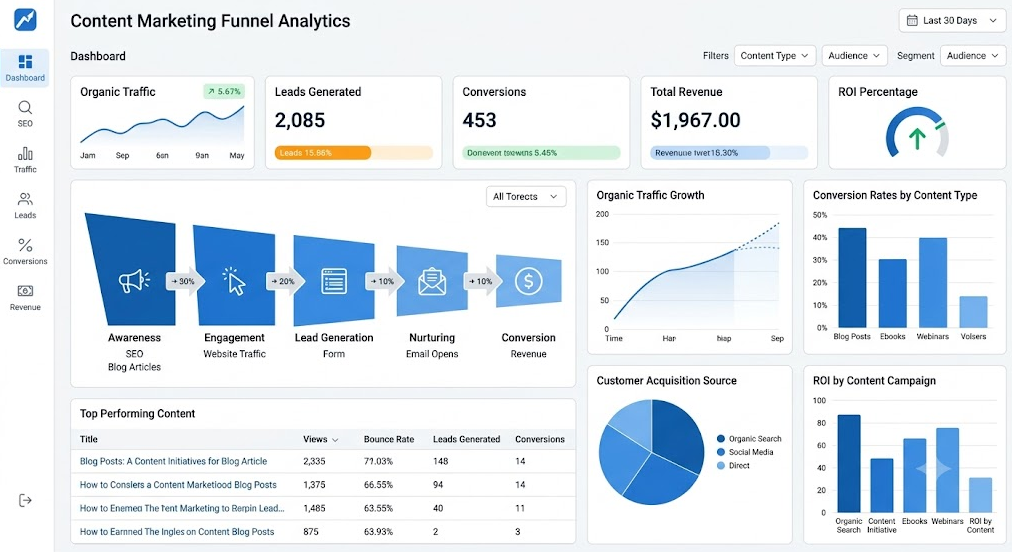
Task: Open Blog Posts: A Content Initiatives link
Action: coord(173,461)
